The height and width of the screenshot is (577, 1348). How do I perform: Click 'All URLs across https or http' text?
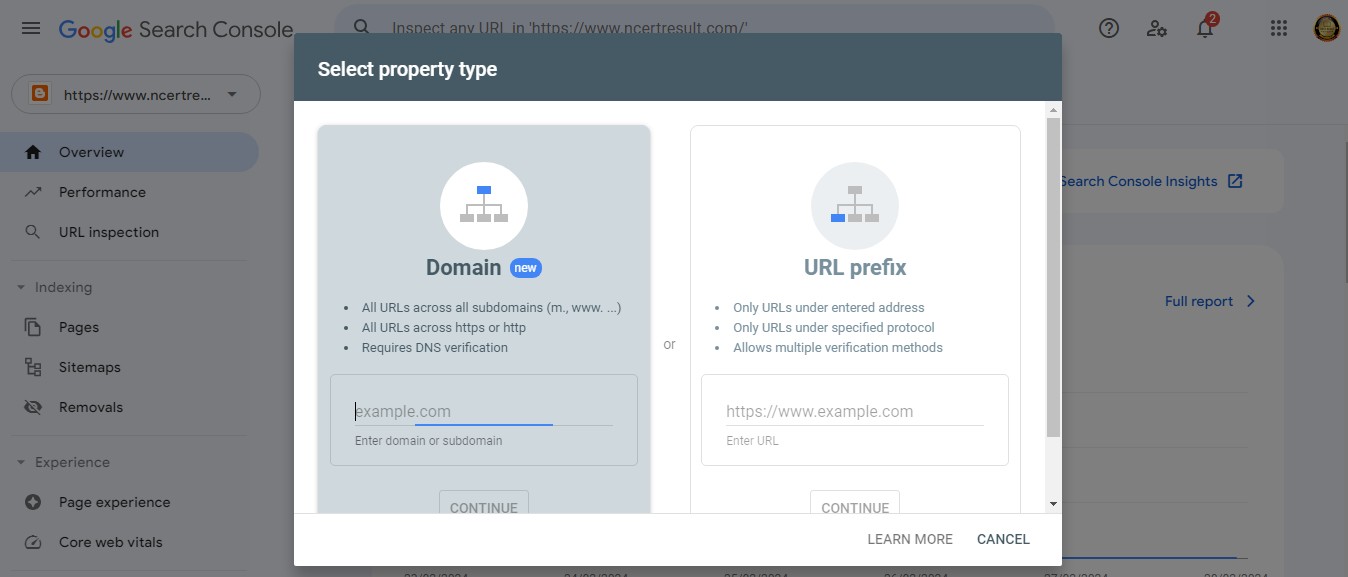pyautogui.click(x=444, y=328)
